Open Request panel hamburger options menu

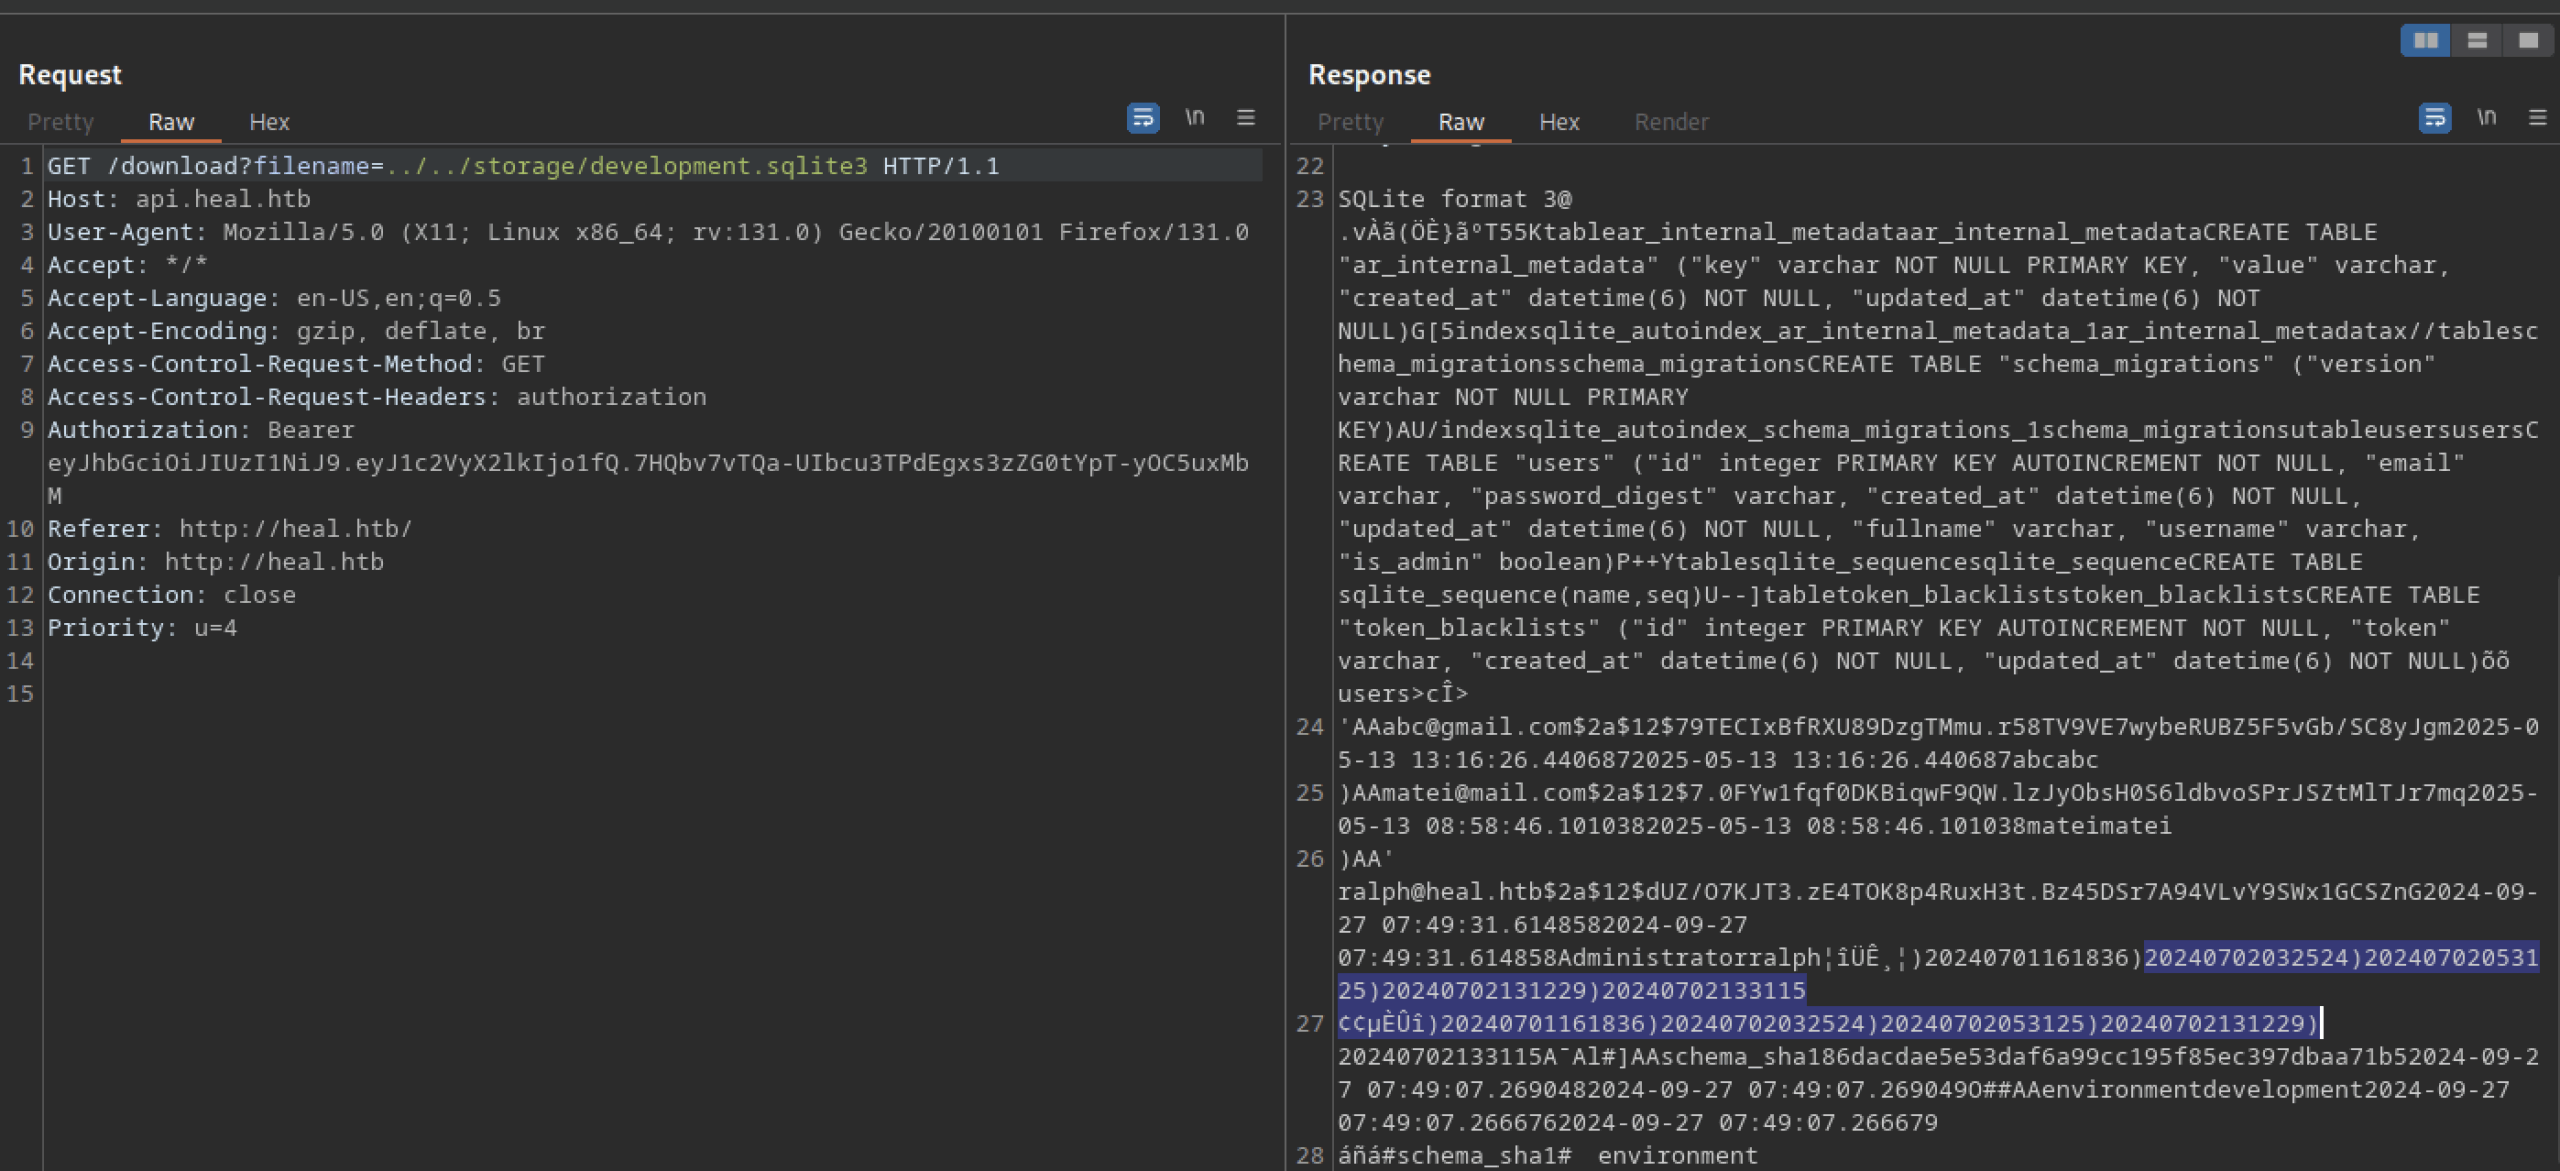click(x=1246, y=118)
